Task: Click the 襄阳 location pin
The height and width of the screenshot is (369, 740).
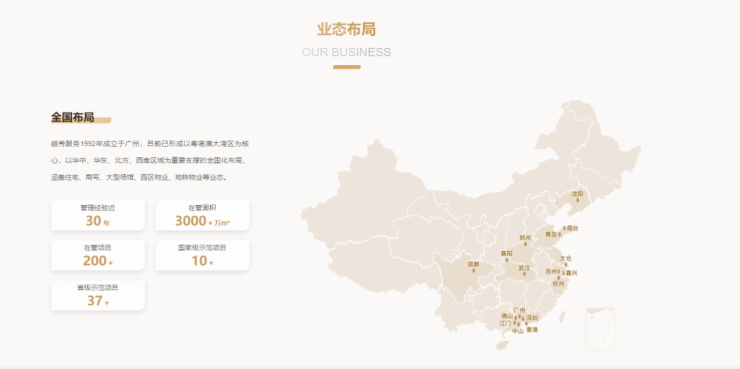Action: tap(507, 260)
